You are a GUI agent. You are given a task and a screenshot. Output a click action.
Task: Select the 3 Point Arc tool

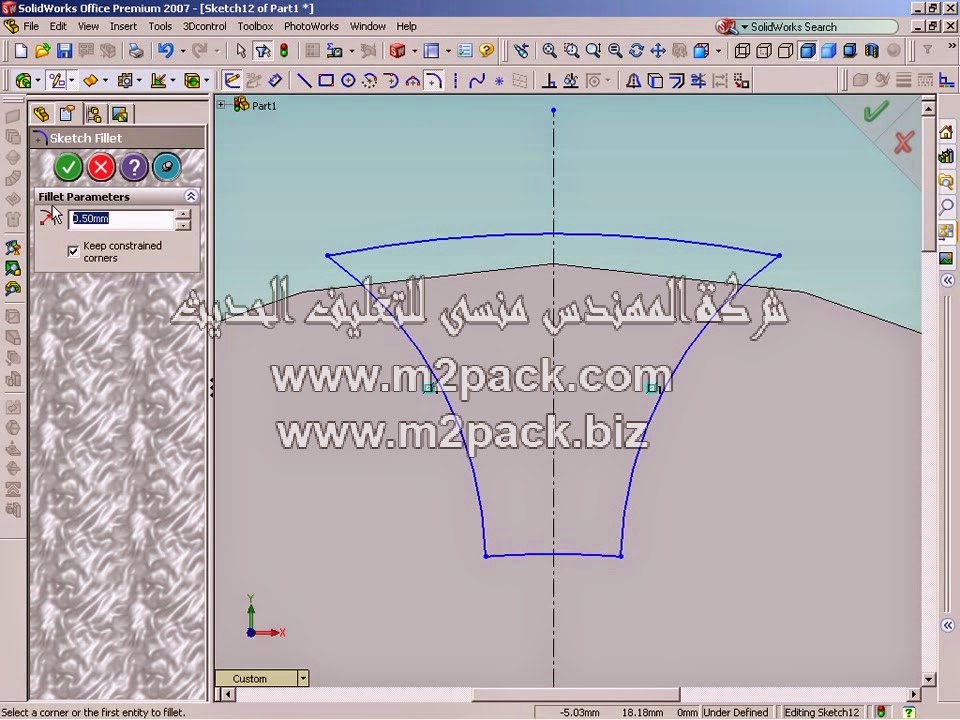[413, 81]
